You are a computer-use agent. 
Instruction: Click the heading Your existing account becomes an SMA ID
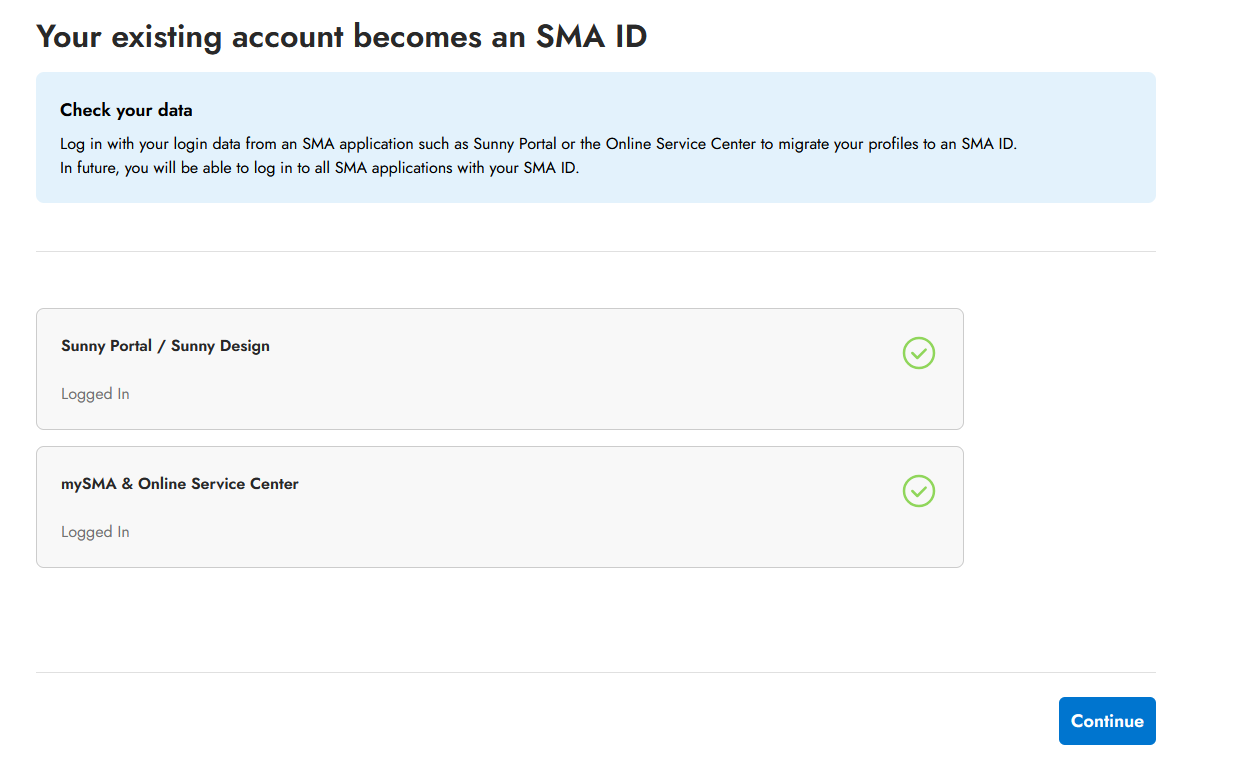(x=341, y=36)
